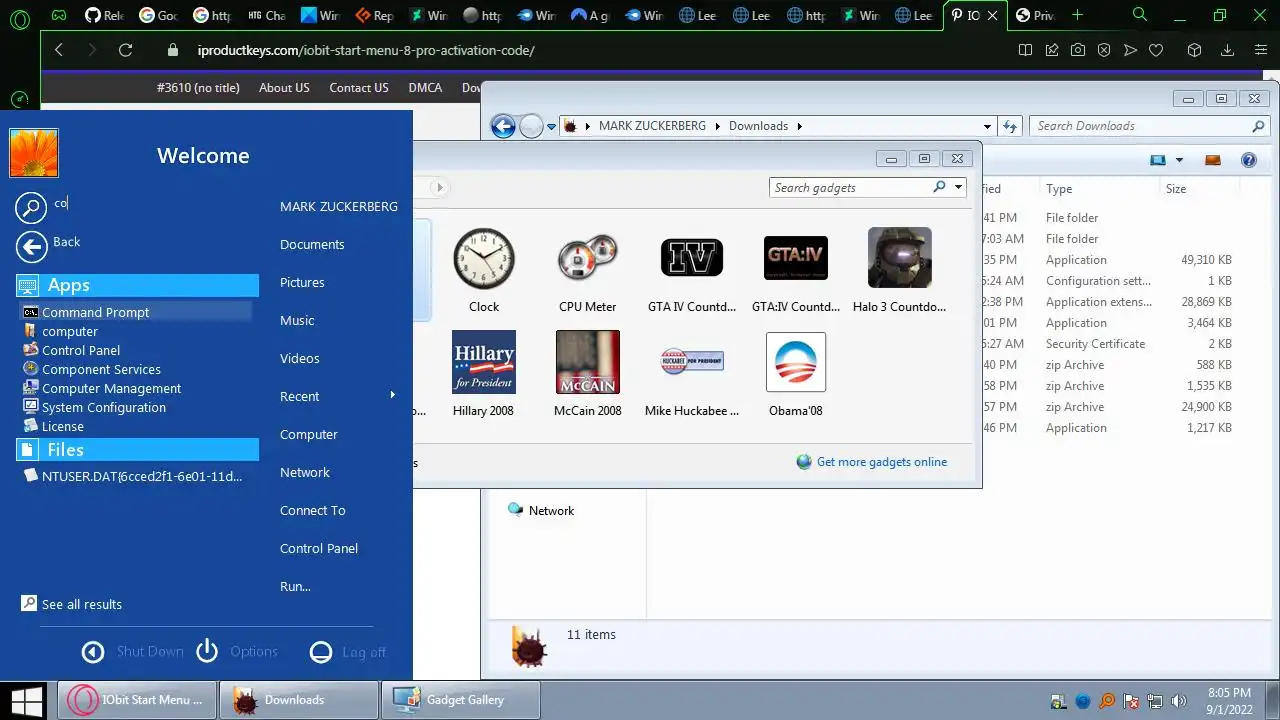Open Pictures from the start menu
Screen dimensions: 1280x720
click(x=302, y=282)
